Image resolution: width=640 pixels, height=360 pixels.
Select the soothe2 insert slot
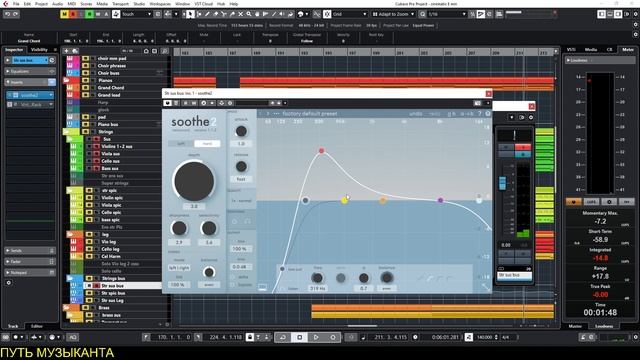(x=30, y=95)
